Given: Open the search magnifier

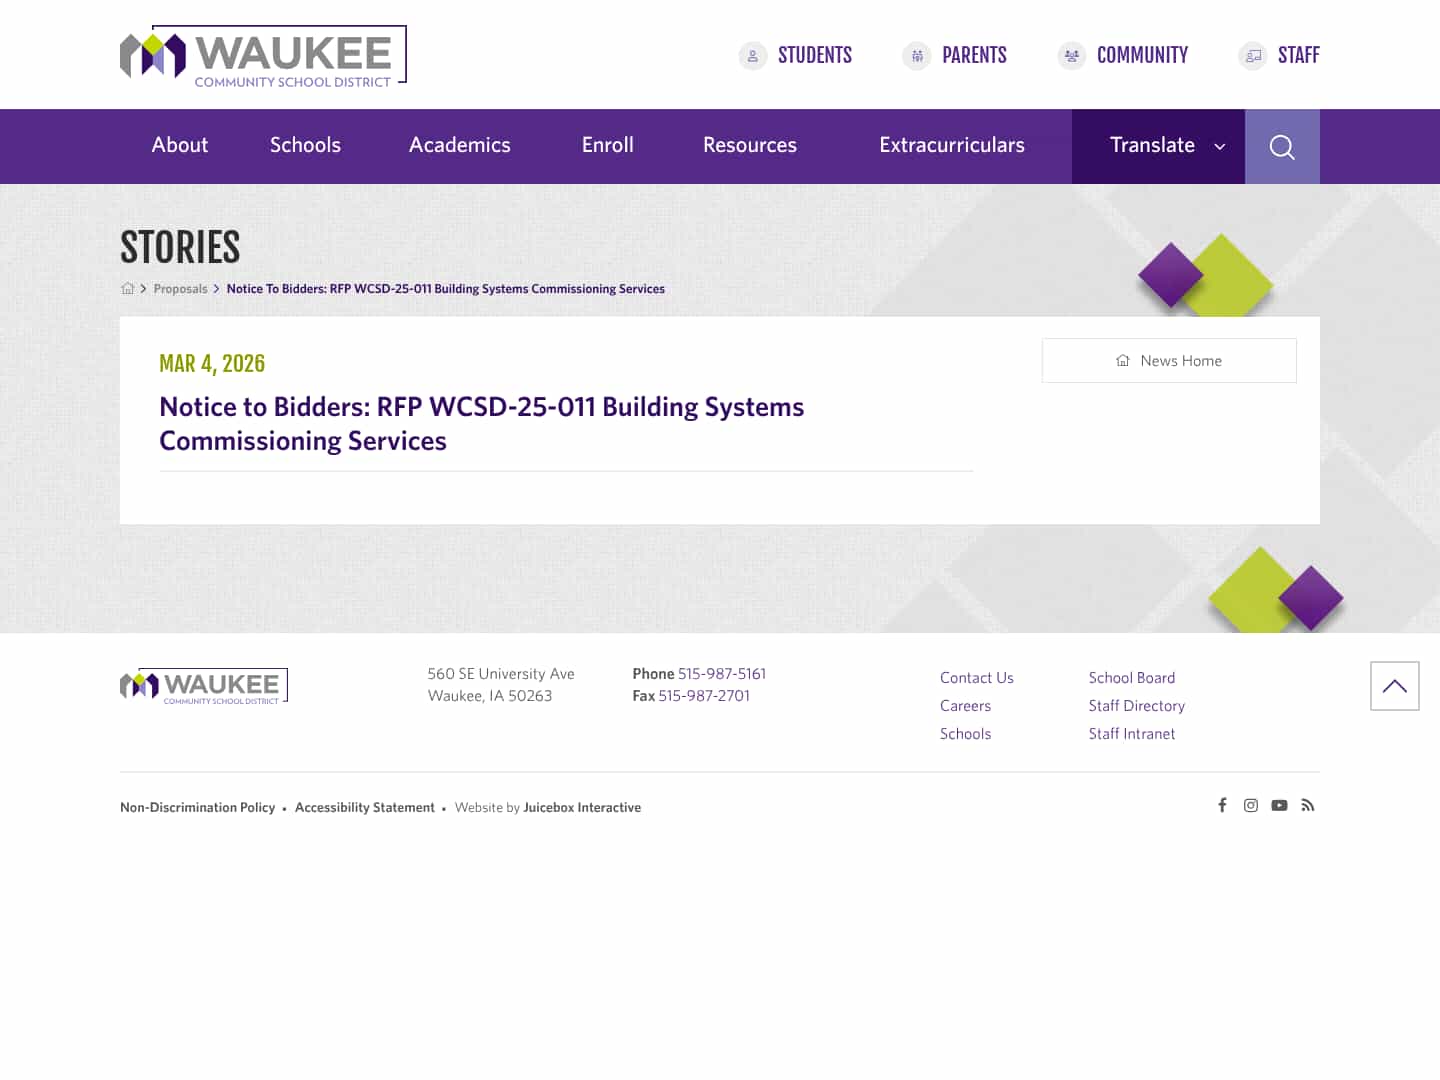Looking at the screenshot, I should tap(1282, 146).
